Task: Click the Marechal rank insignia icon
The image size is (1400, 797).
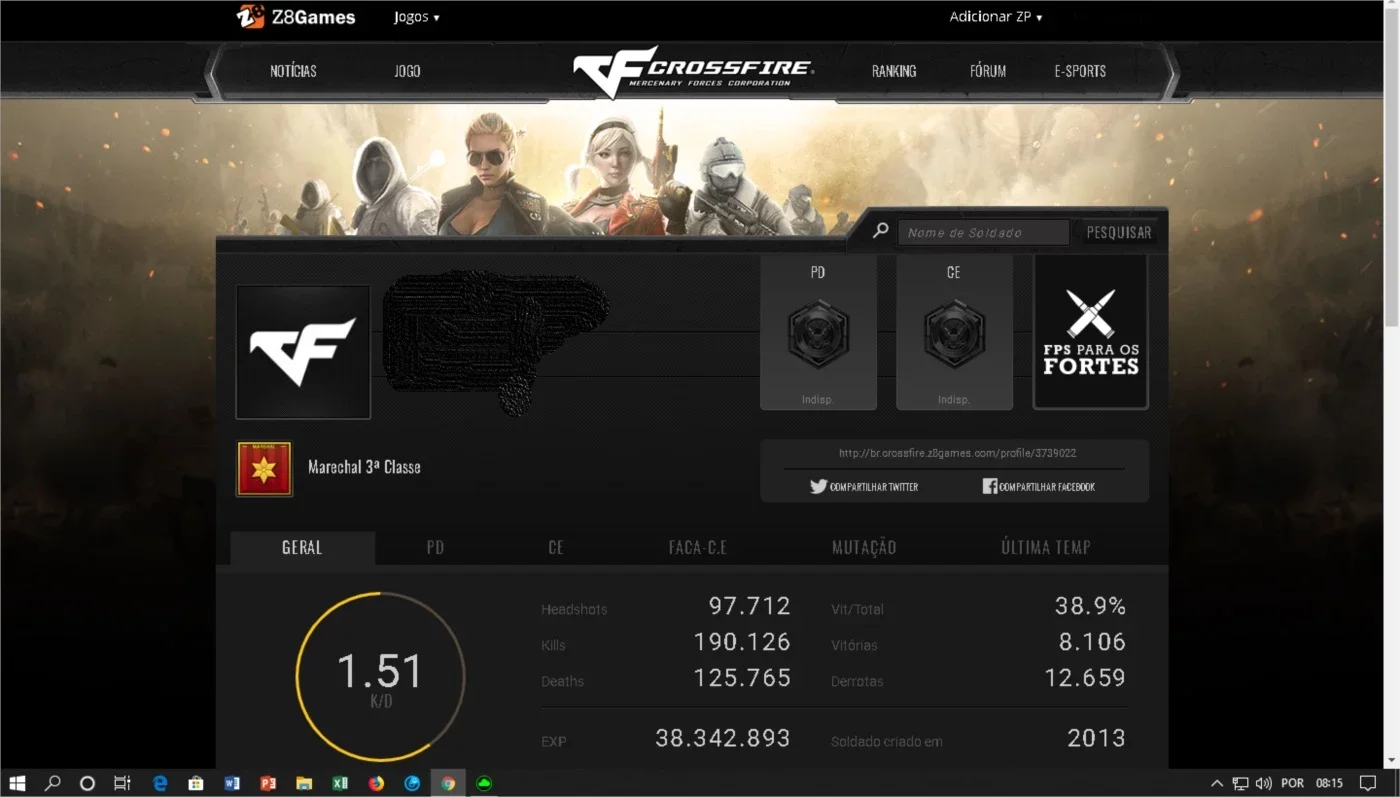Action: pyautogui.click(x=264, y=469)
